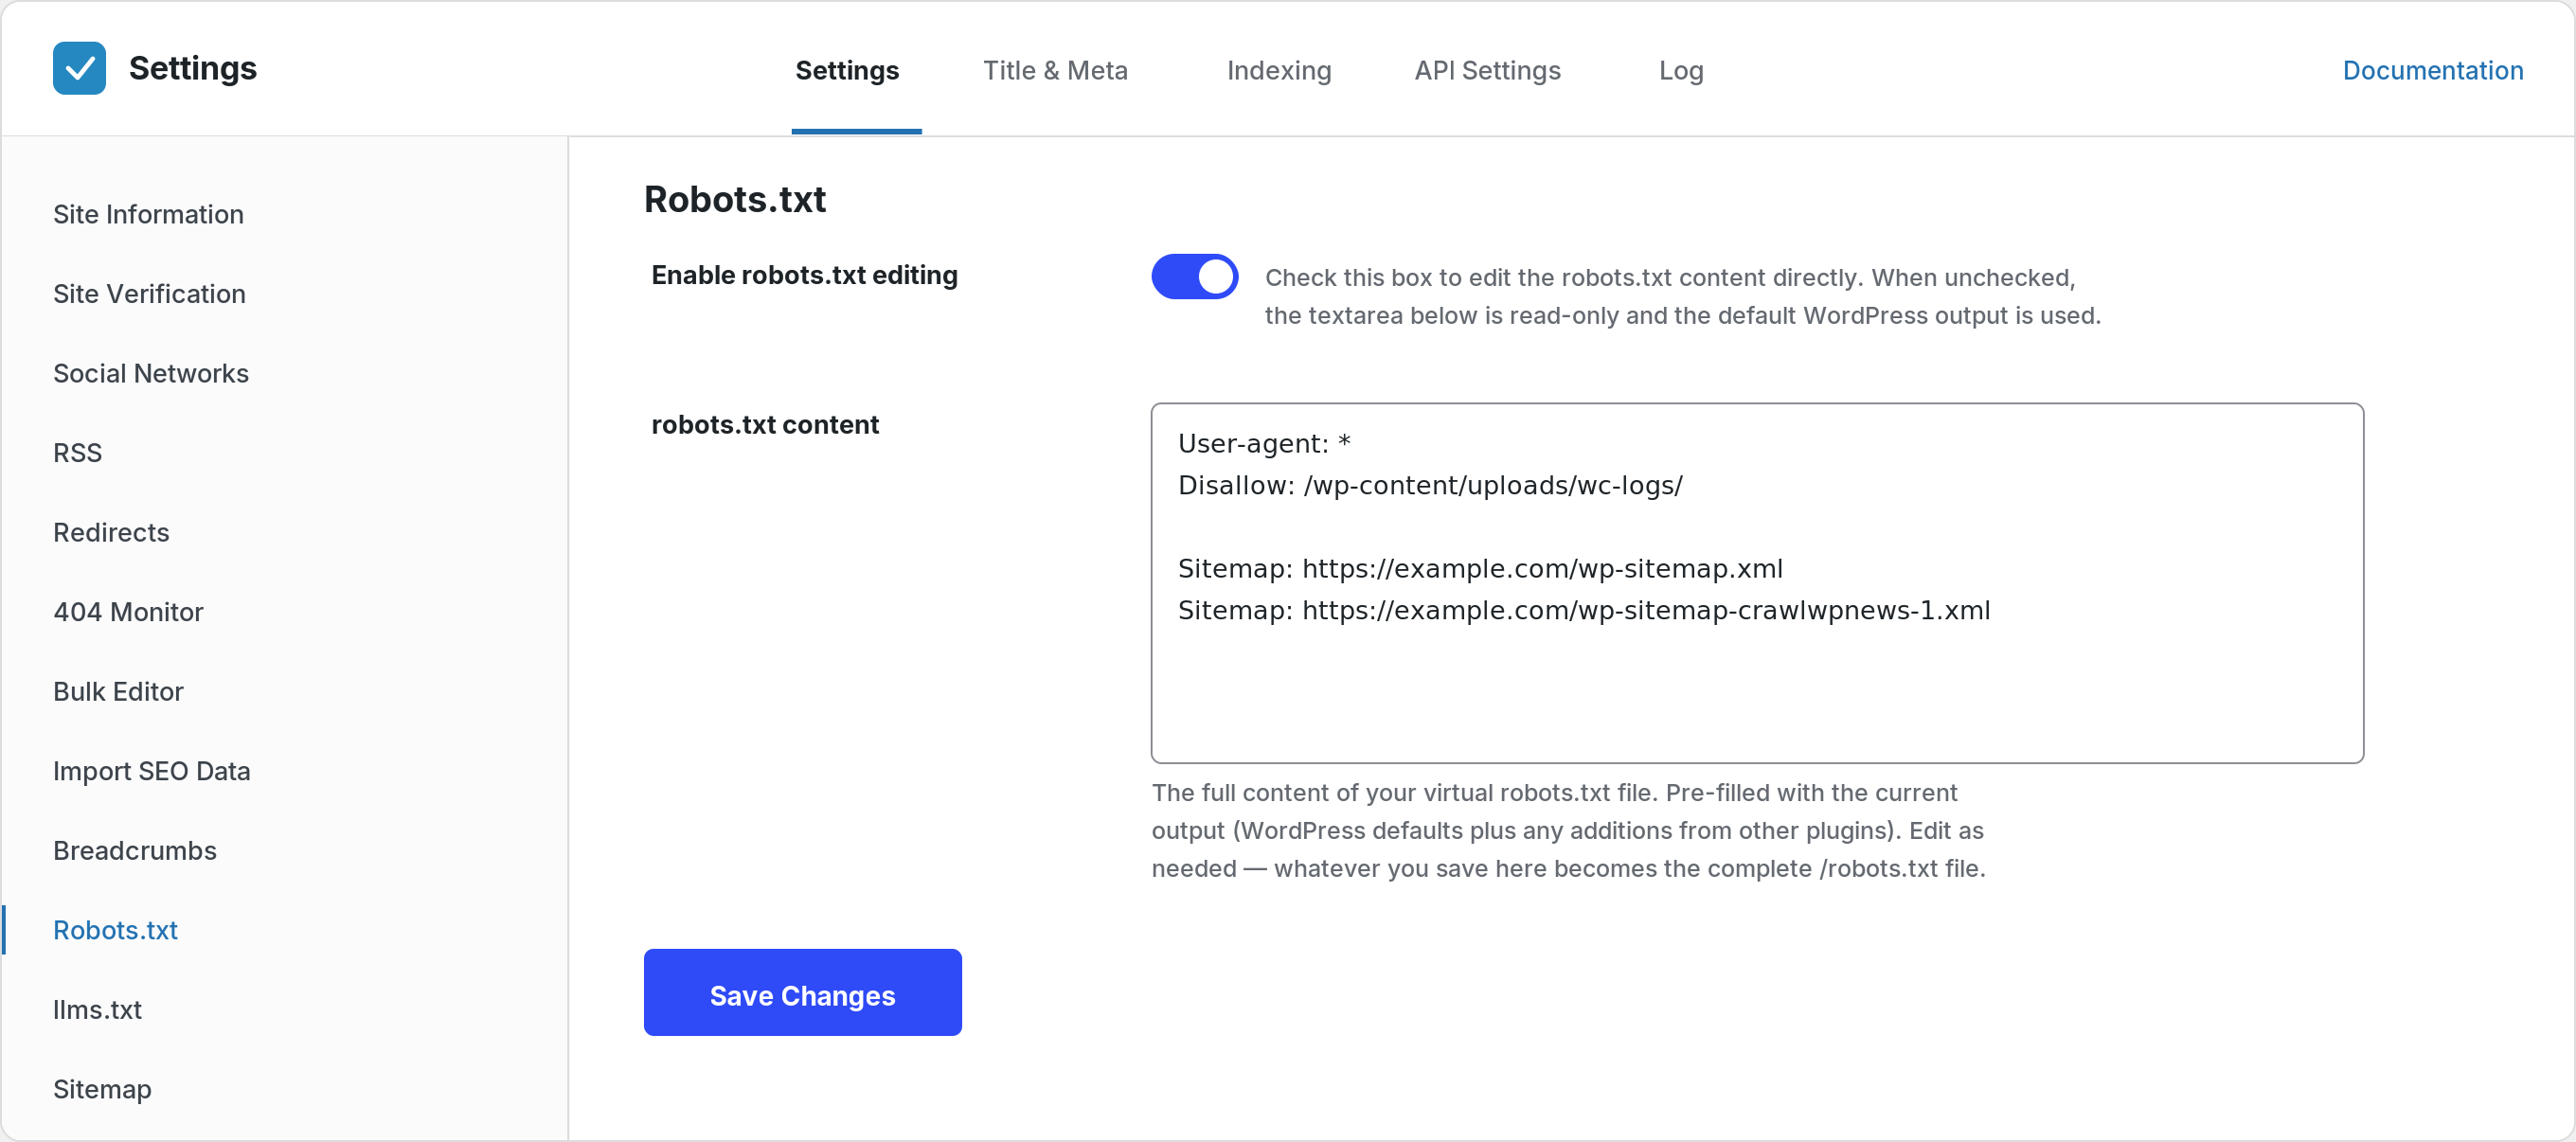The image size is (2576, 1142).
Task: Click the wp-sitemap.xml Sitemap line
Action: pos(1480,568)
